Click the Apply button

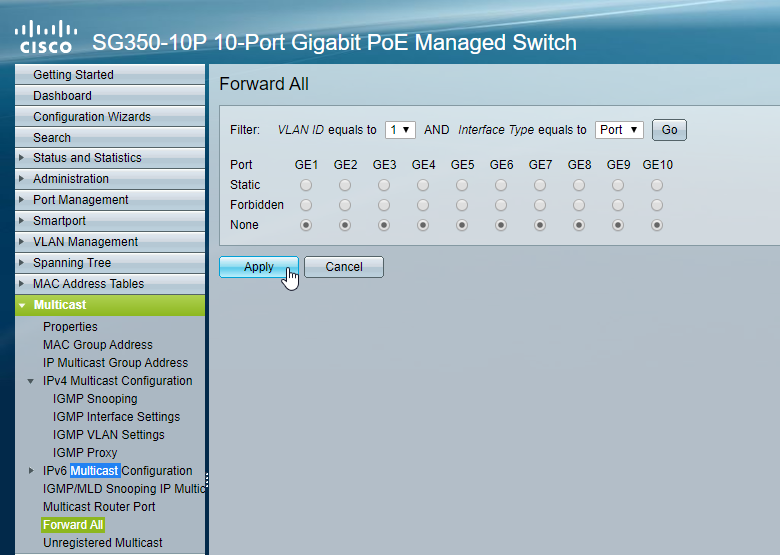tap(259, 267)
